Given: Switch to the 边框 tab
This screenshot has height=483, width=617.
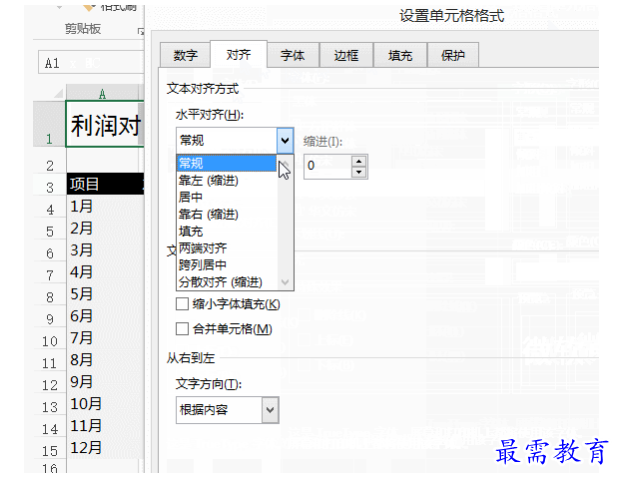Looking at the screenshot, I should coord(346,55).
